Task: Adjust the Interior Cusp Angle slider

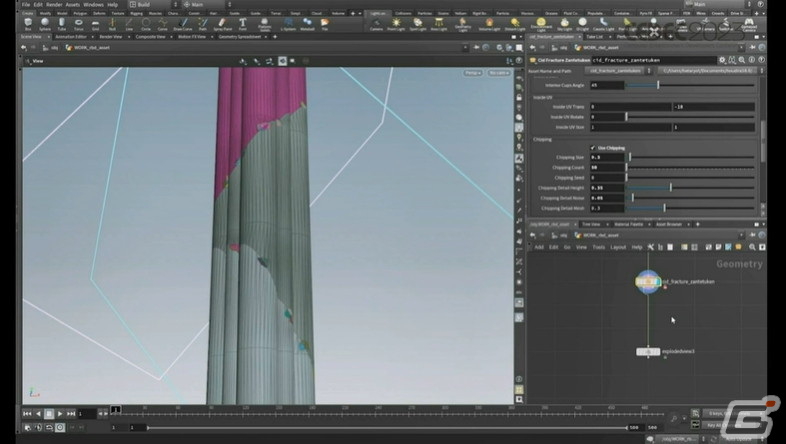Action: point(690,85)
